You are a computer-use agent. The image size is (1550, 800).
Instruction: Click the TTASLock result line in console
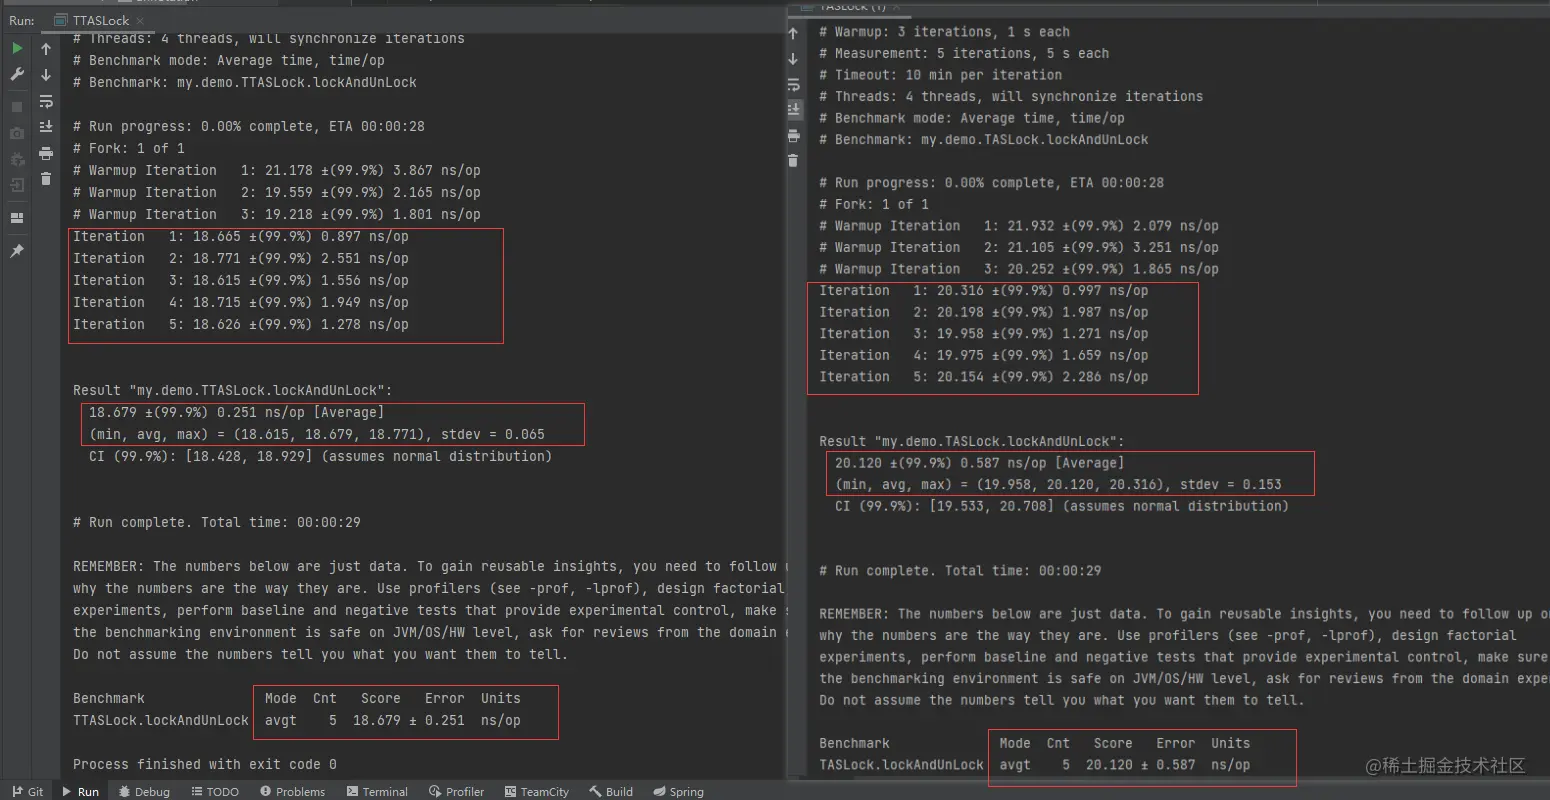(232, 390)
